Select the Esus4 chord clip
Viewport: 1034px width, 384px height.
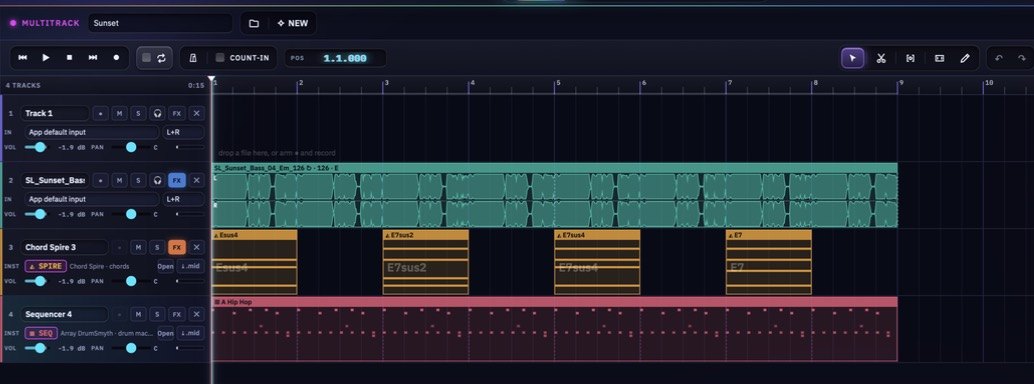255,262
